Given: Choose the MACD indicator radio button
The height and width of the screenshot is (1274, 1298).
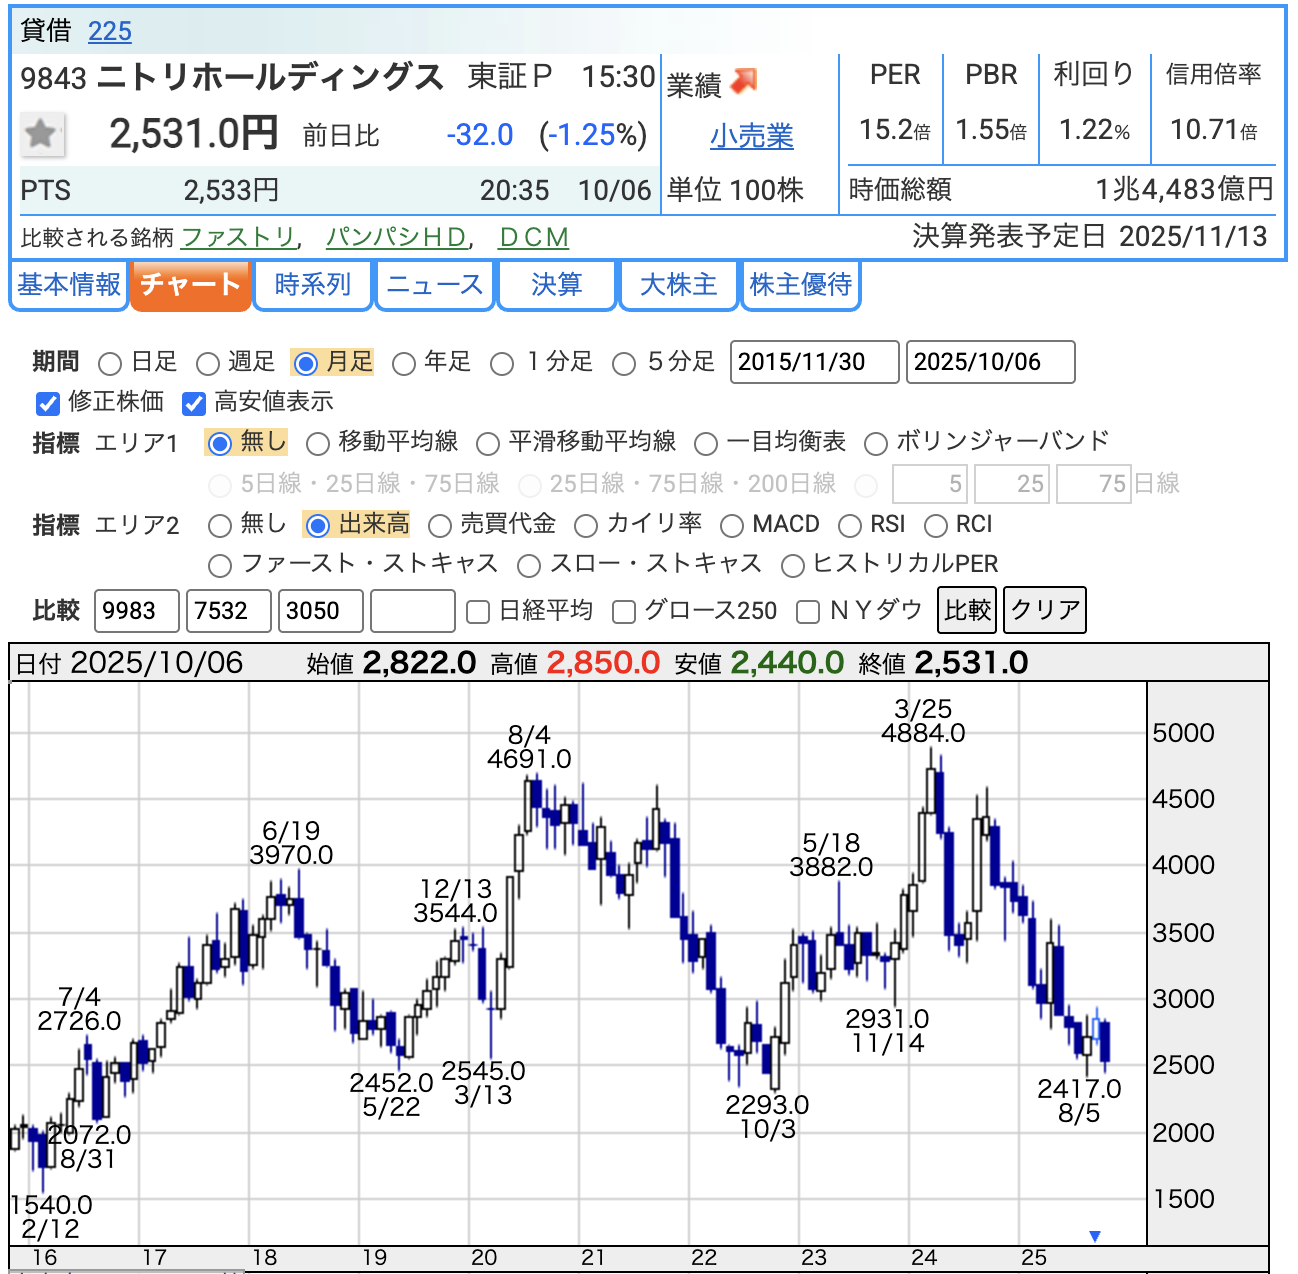Looking at the screenshot, I should 732,526.
